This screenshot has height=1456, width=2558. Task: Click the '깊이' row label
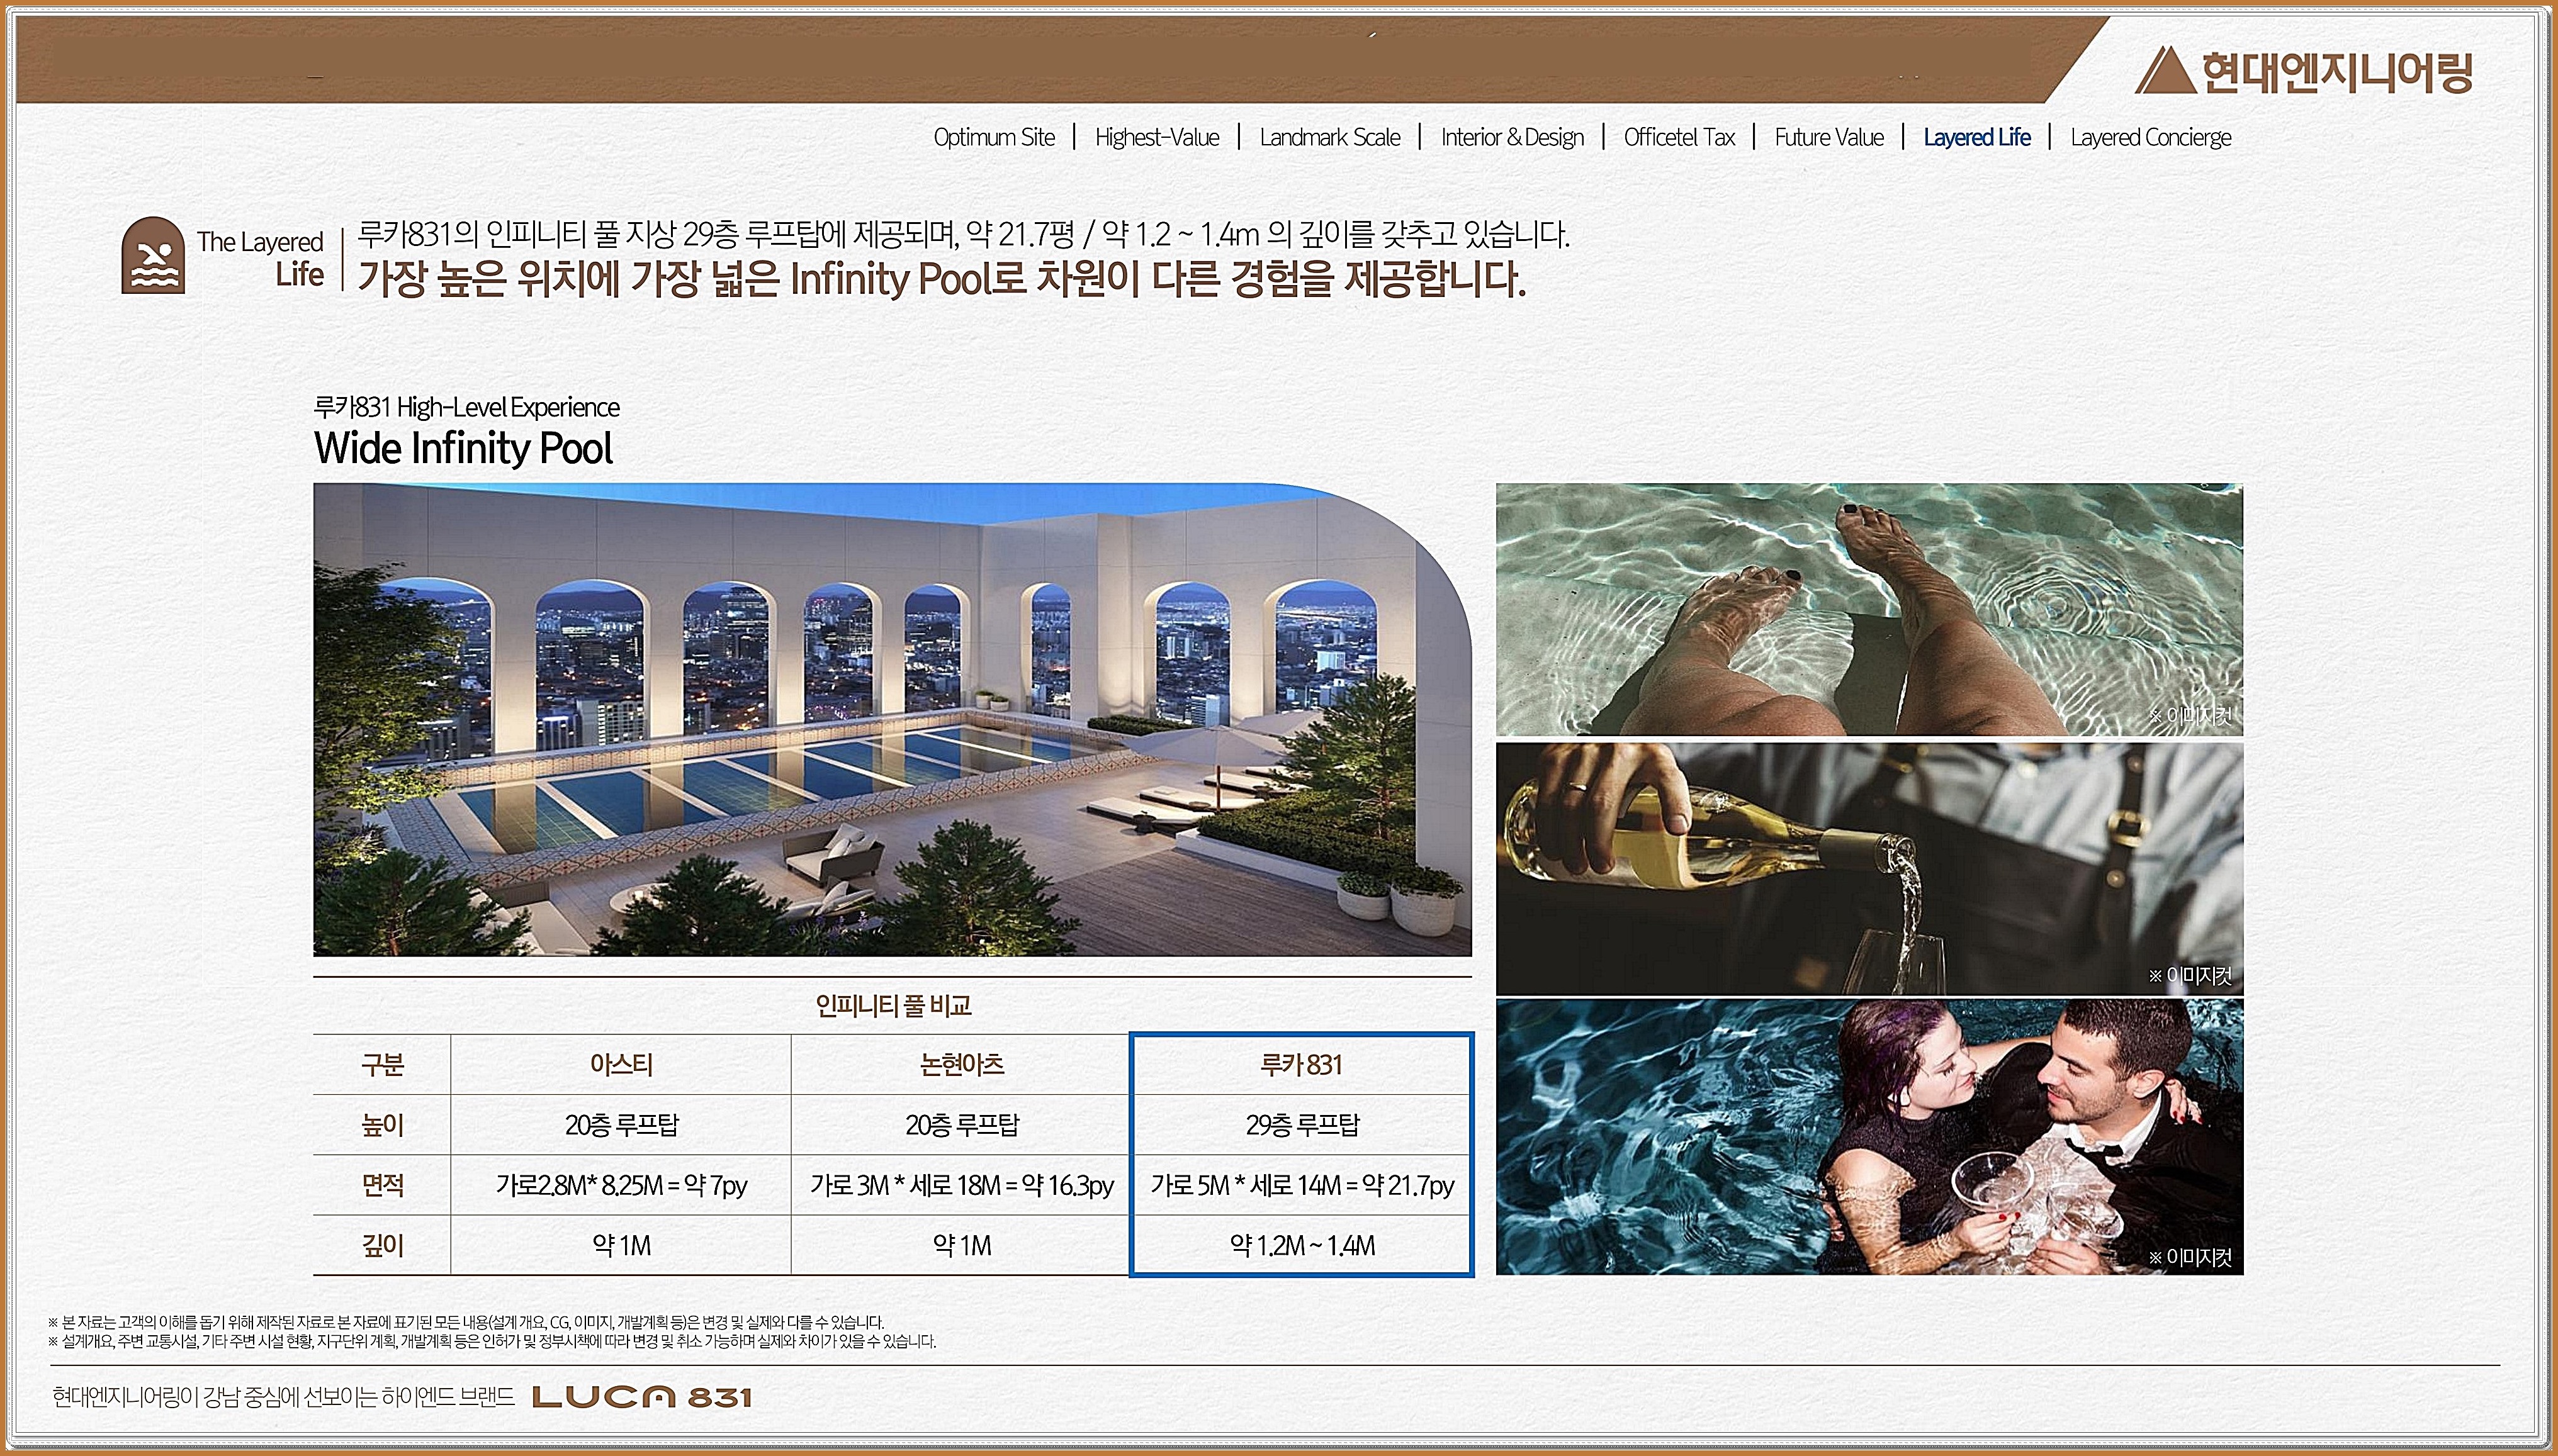[382, 1245]
